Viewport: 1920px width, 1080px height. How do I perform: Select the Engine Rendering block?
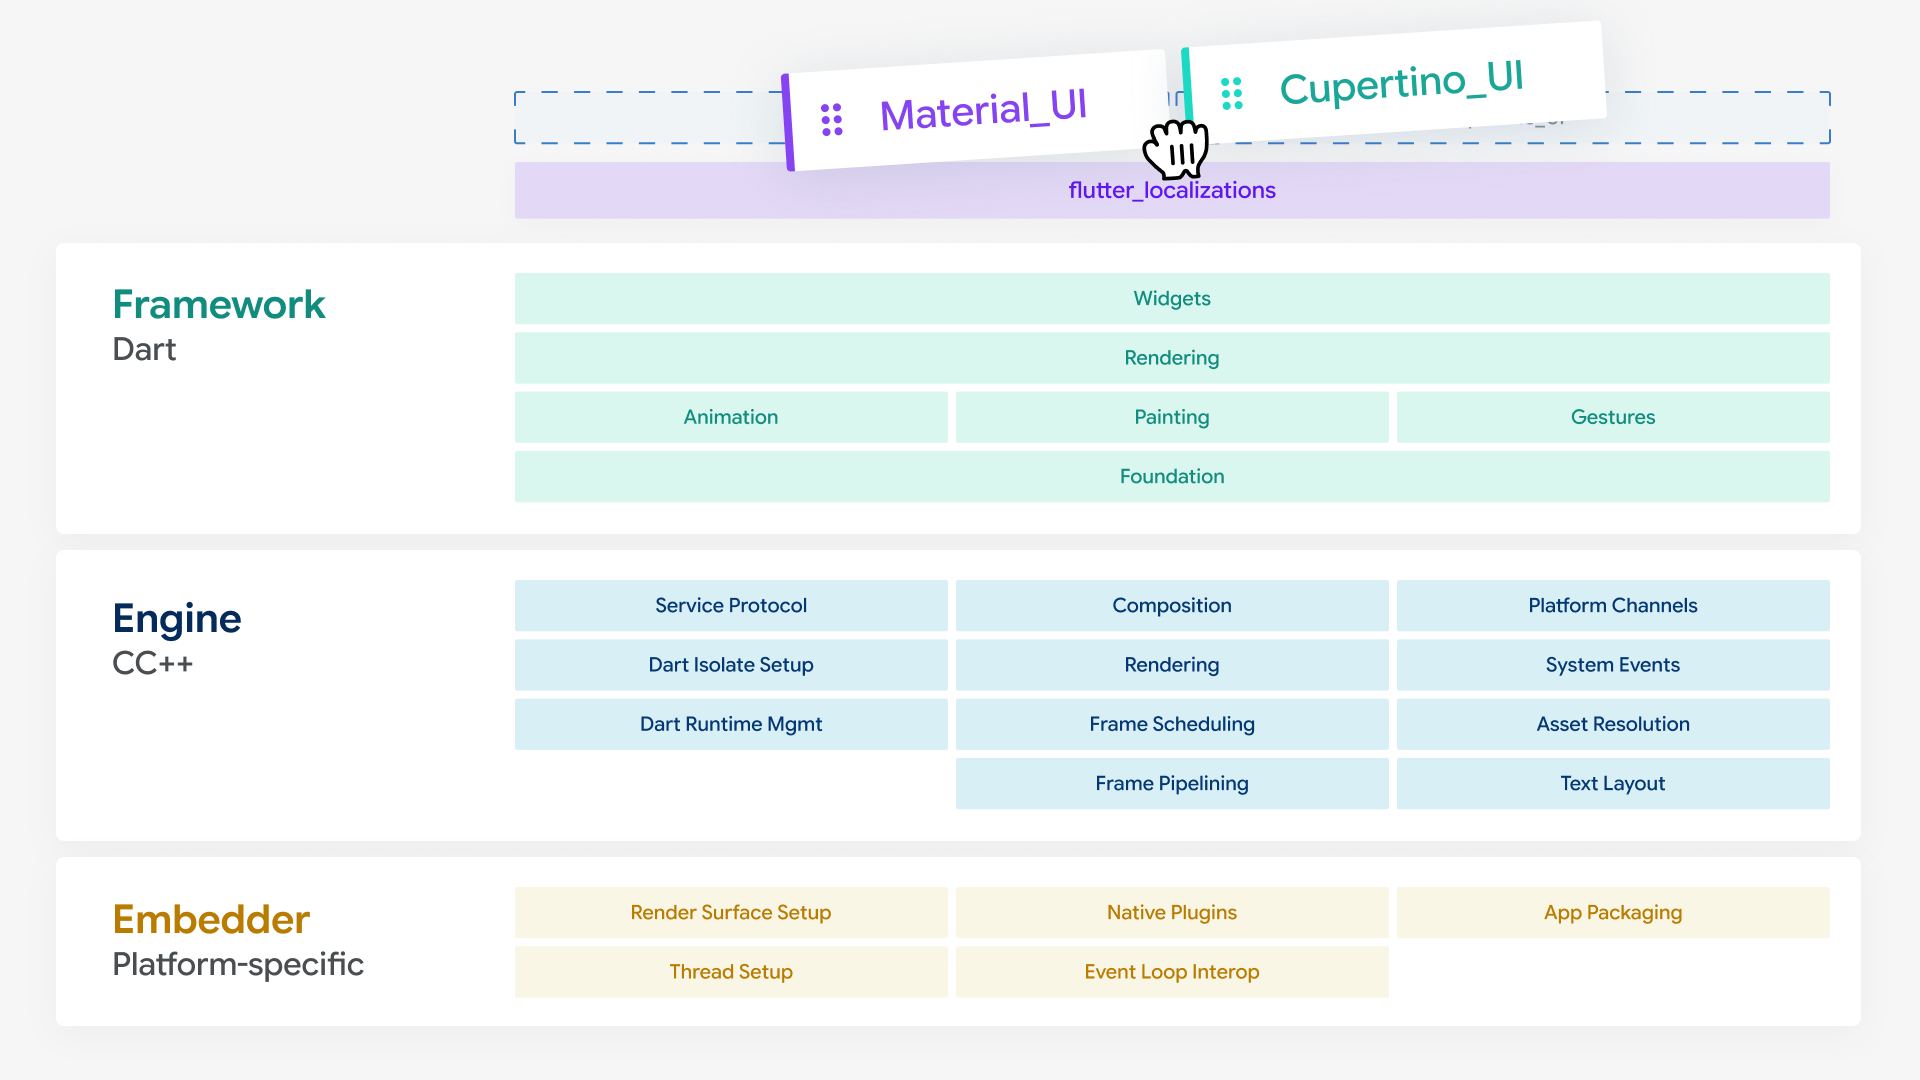[x=1172, y=665]
